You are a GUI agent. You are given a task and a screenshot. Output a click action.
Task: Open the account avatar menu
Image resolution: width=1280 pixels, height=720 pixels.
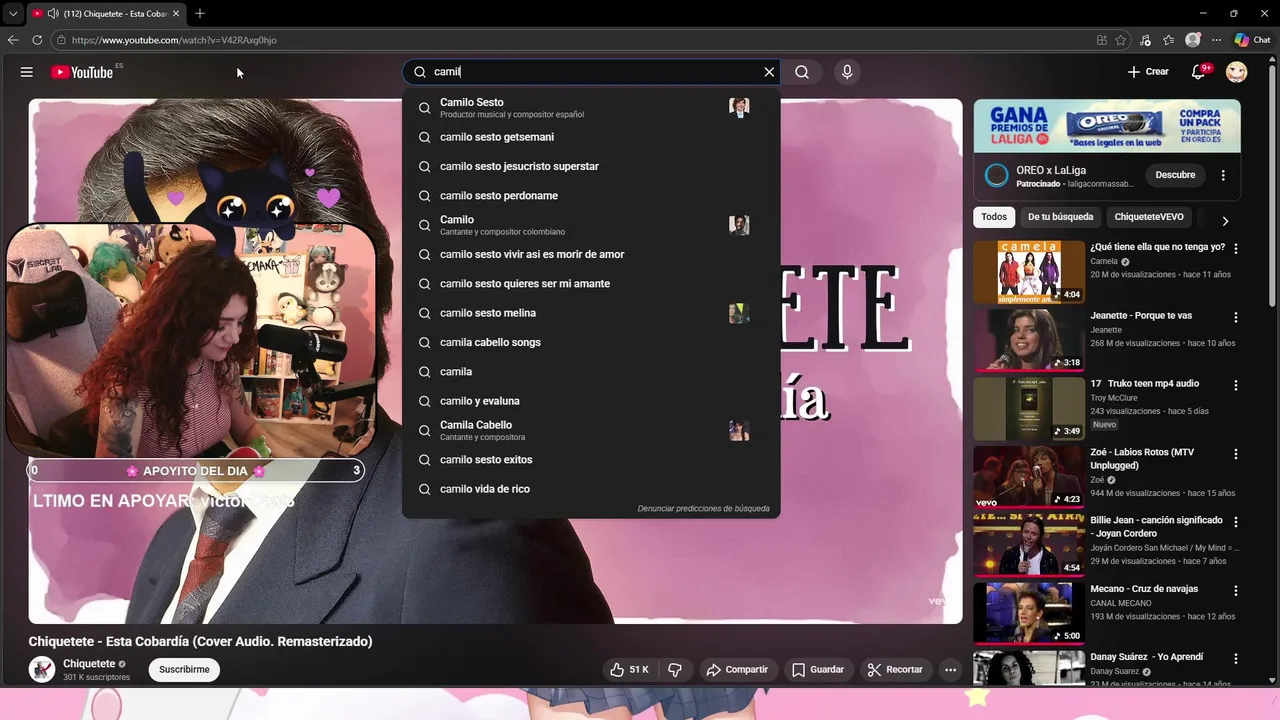click(1237, 72)
